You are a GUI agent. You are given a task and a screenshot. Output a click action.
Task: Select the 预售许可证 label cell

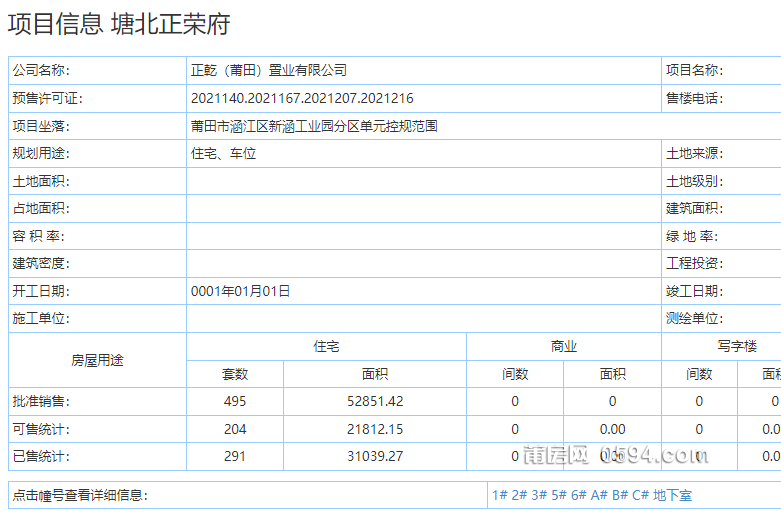pyautogui.click(x=98, y=98)
